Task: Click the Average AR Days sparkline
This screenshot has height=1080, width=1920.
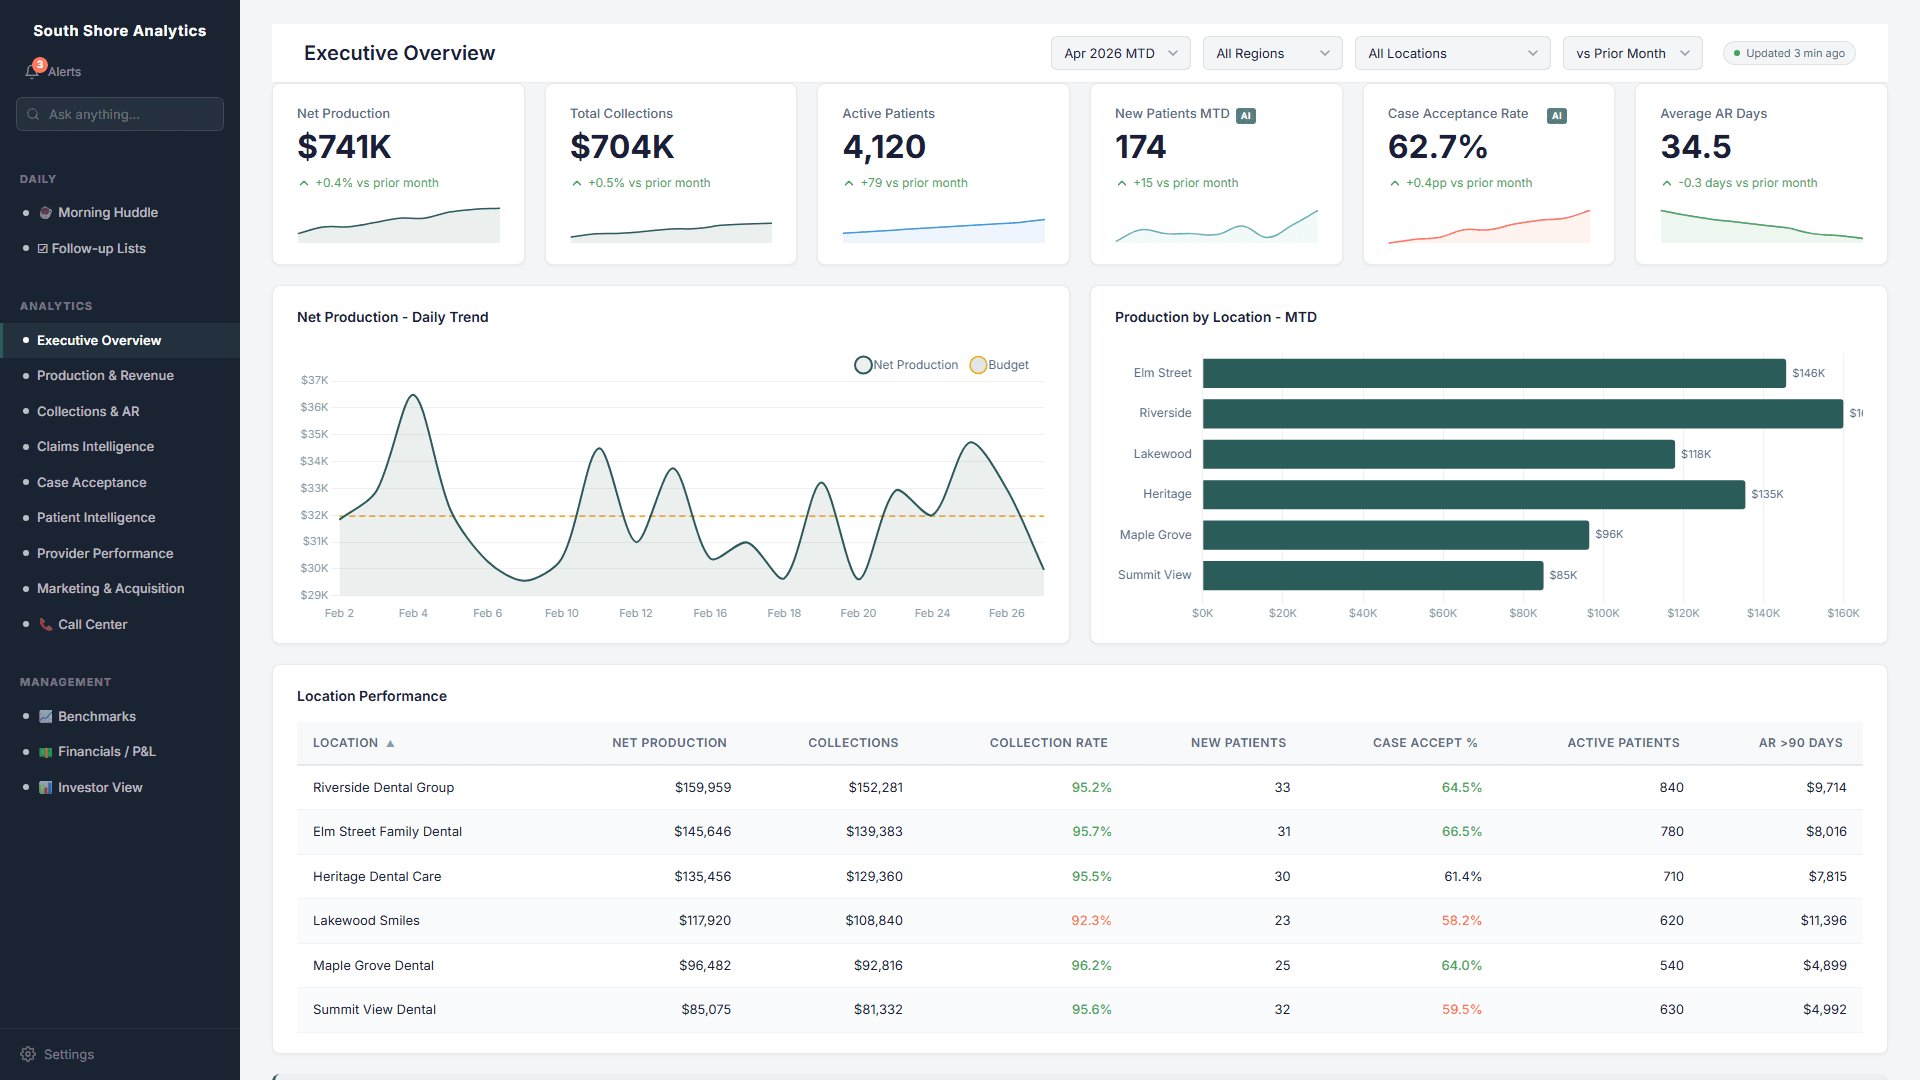Action: [x=1762, y=226]
